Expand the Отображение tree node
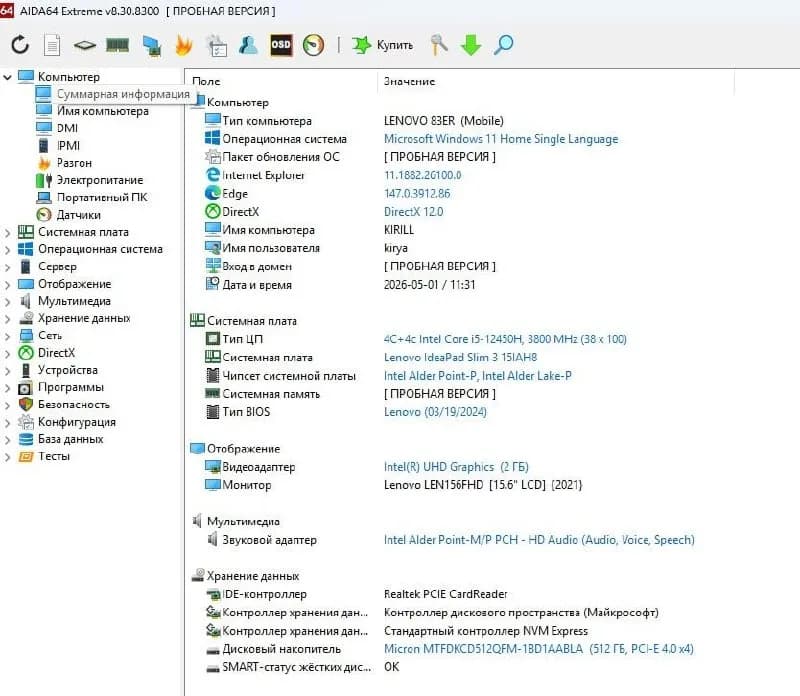 (7, 285)
